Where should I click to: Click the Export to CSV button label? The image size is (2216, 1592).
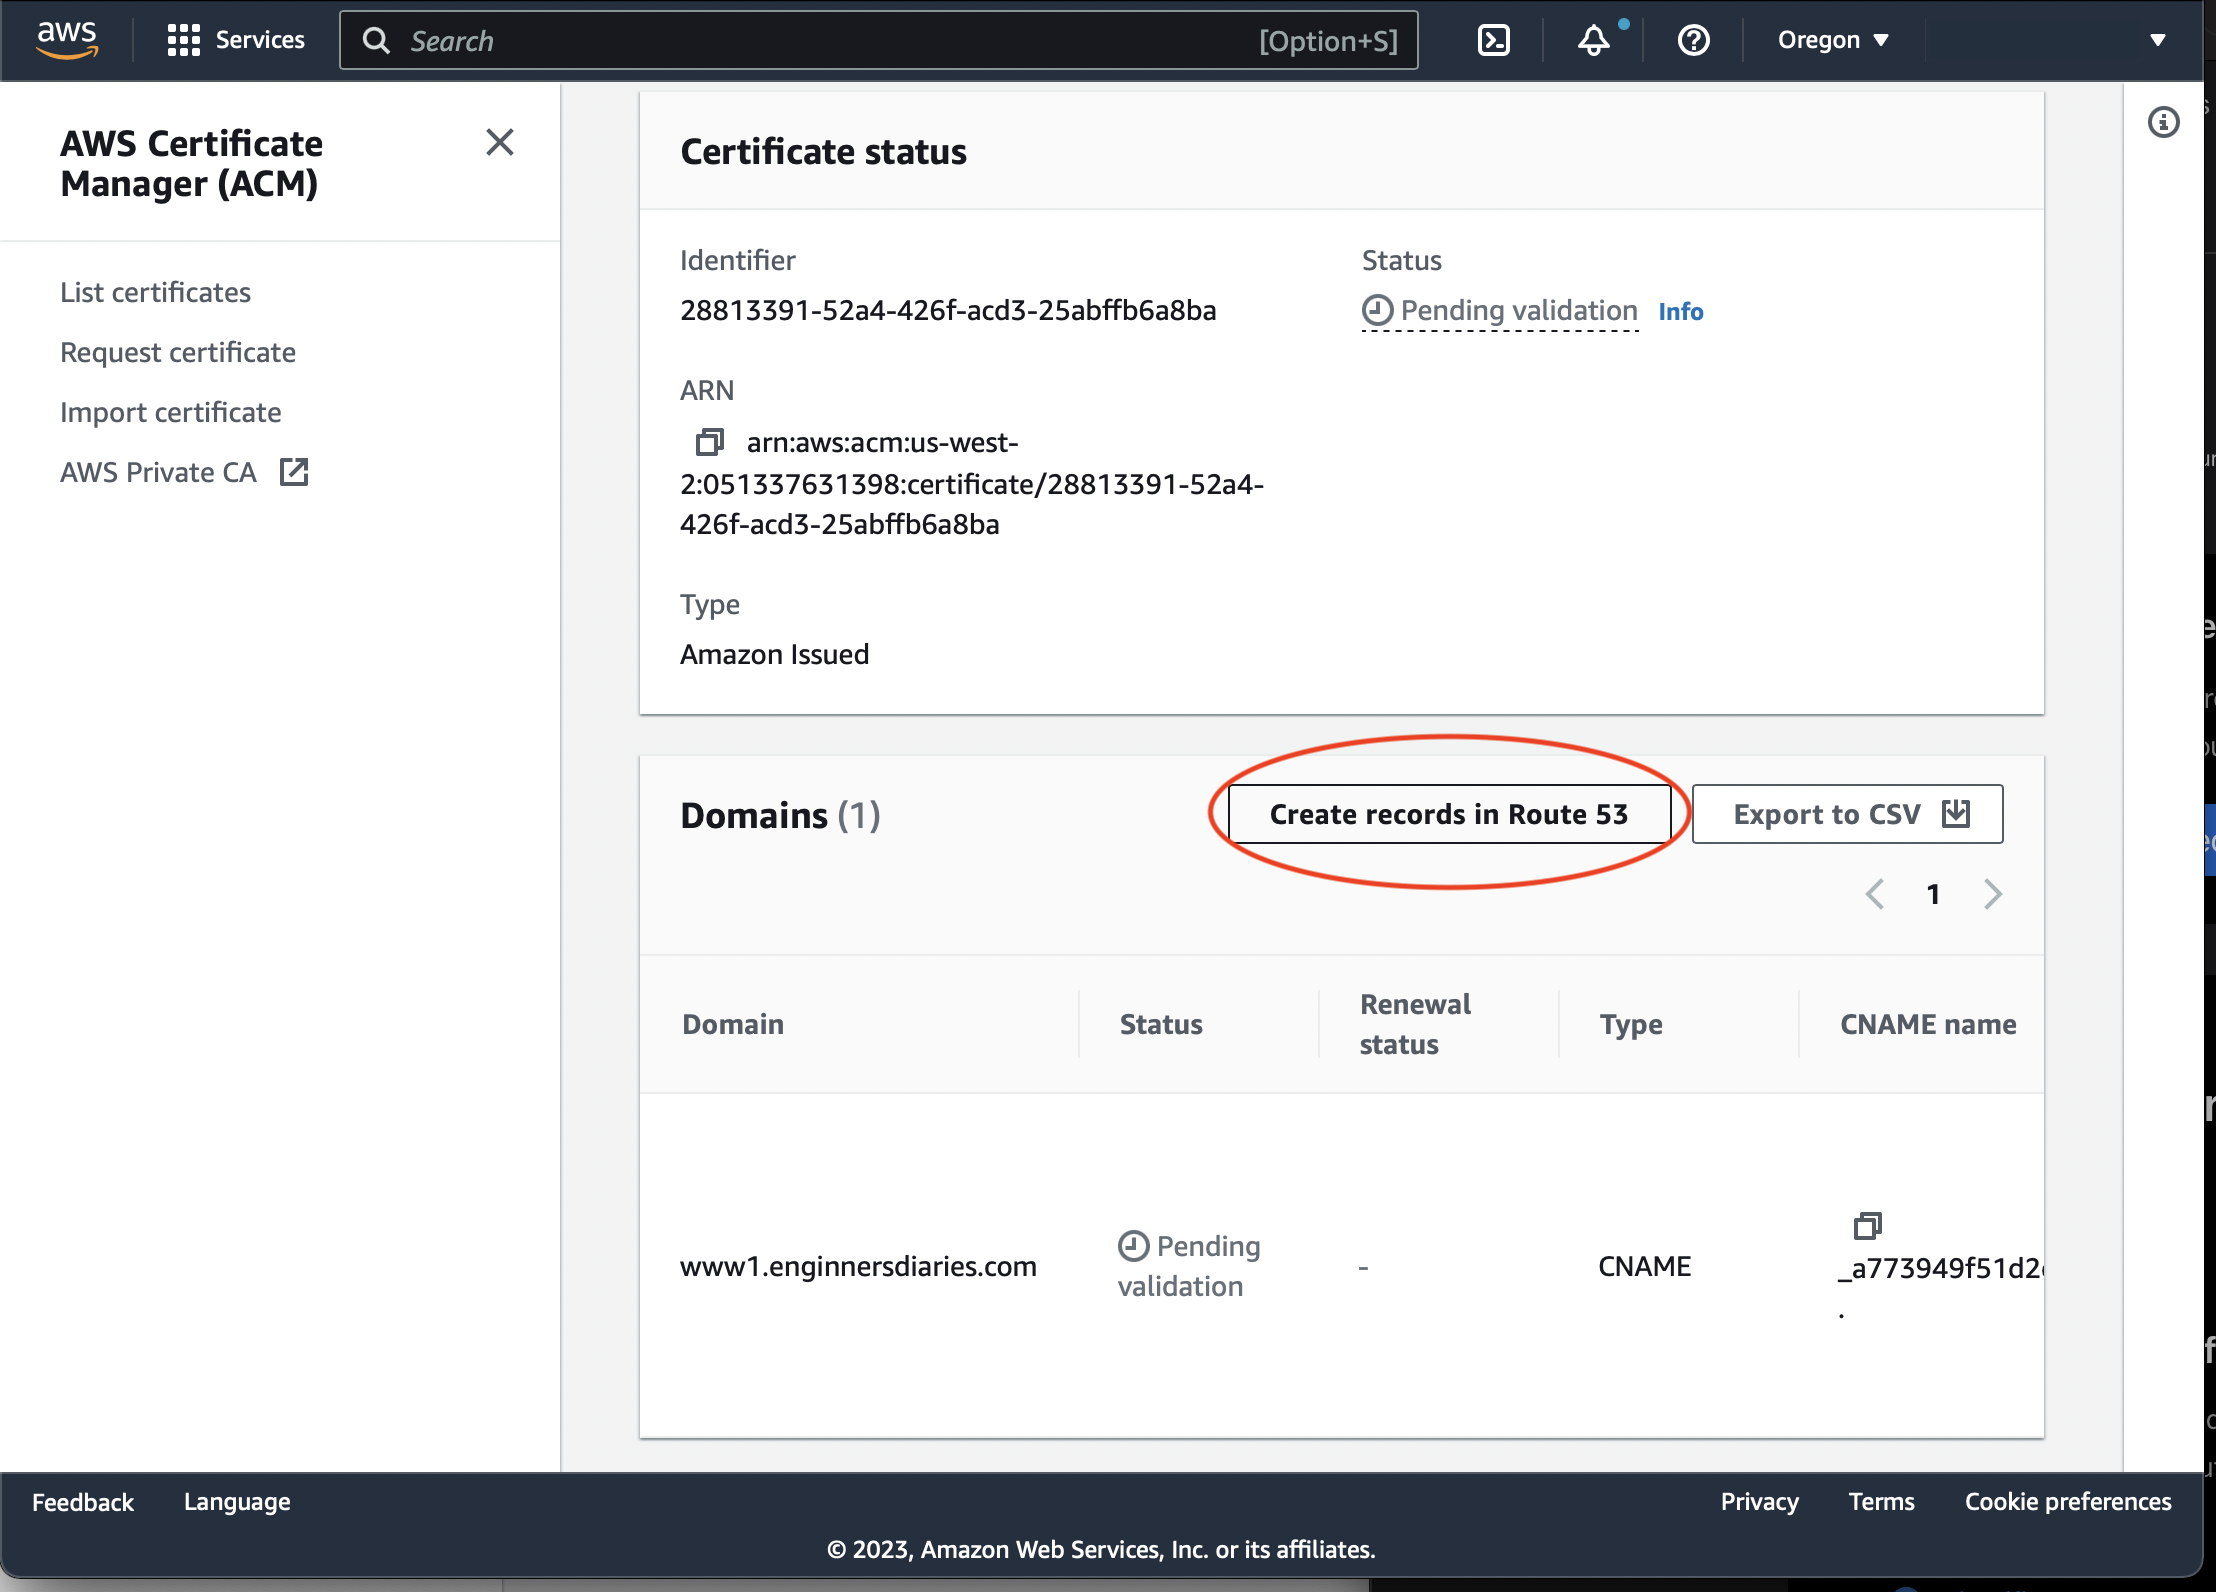click(x=1827, y=814)
